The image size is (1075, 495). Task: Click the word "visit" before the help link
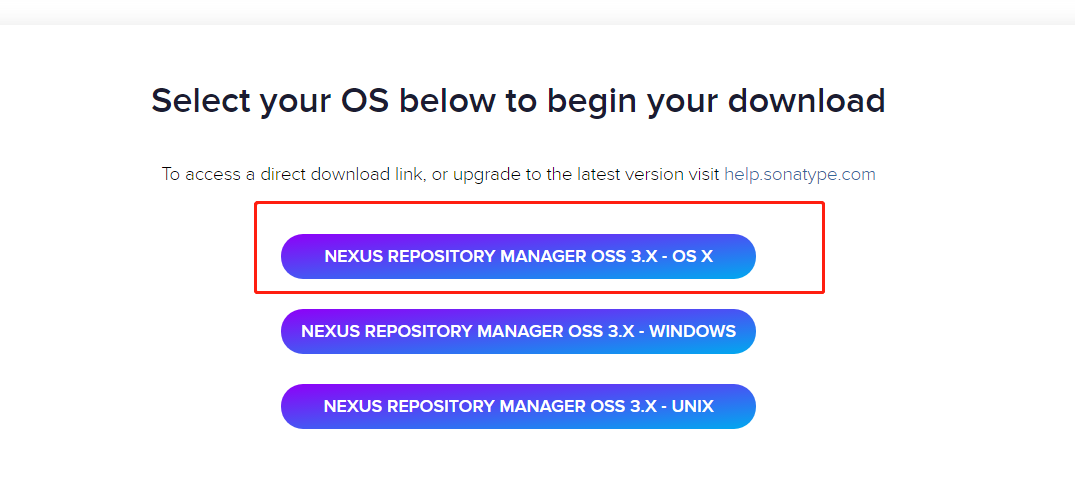(701, 174)
